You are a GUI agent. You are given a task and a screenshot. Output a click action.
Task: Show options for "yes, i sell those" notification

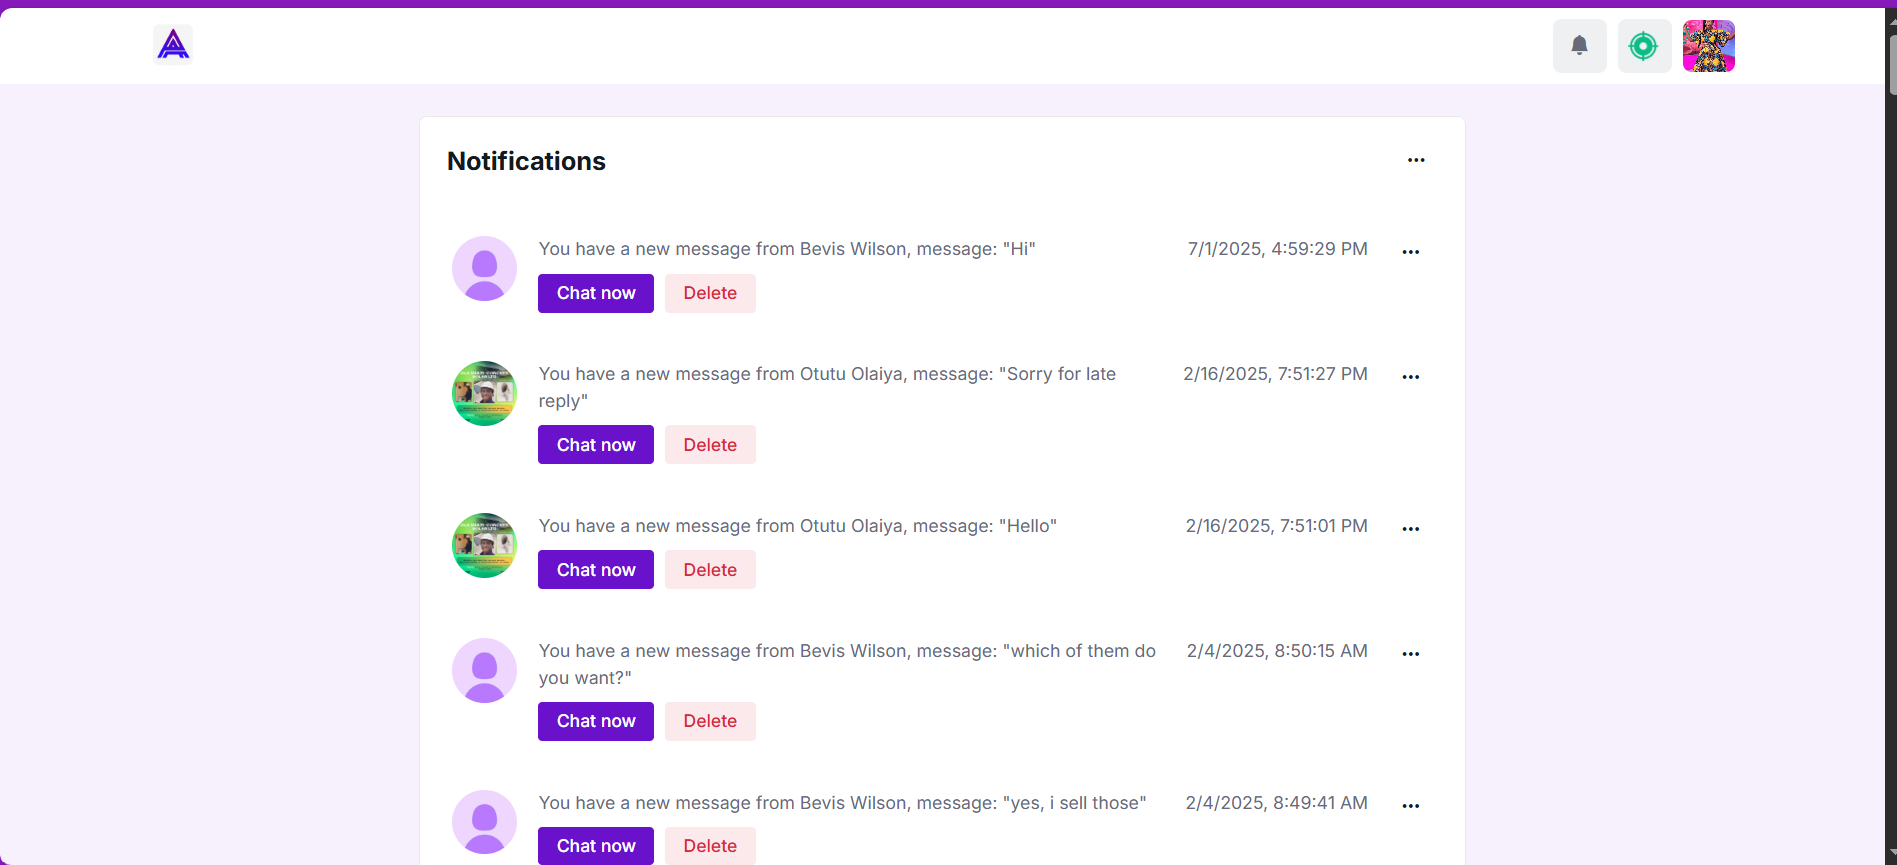click(x=1410, y=806)
